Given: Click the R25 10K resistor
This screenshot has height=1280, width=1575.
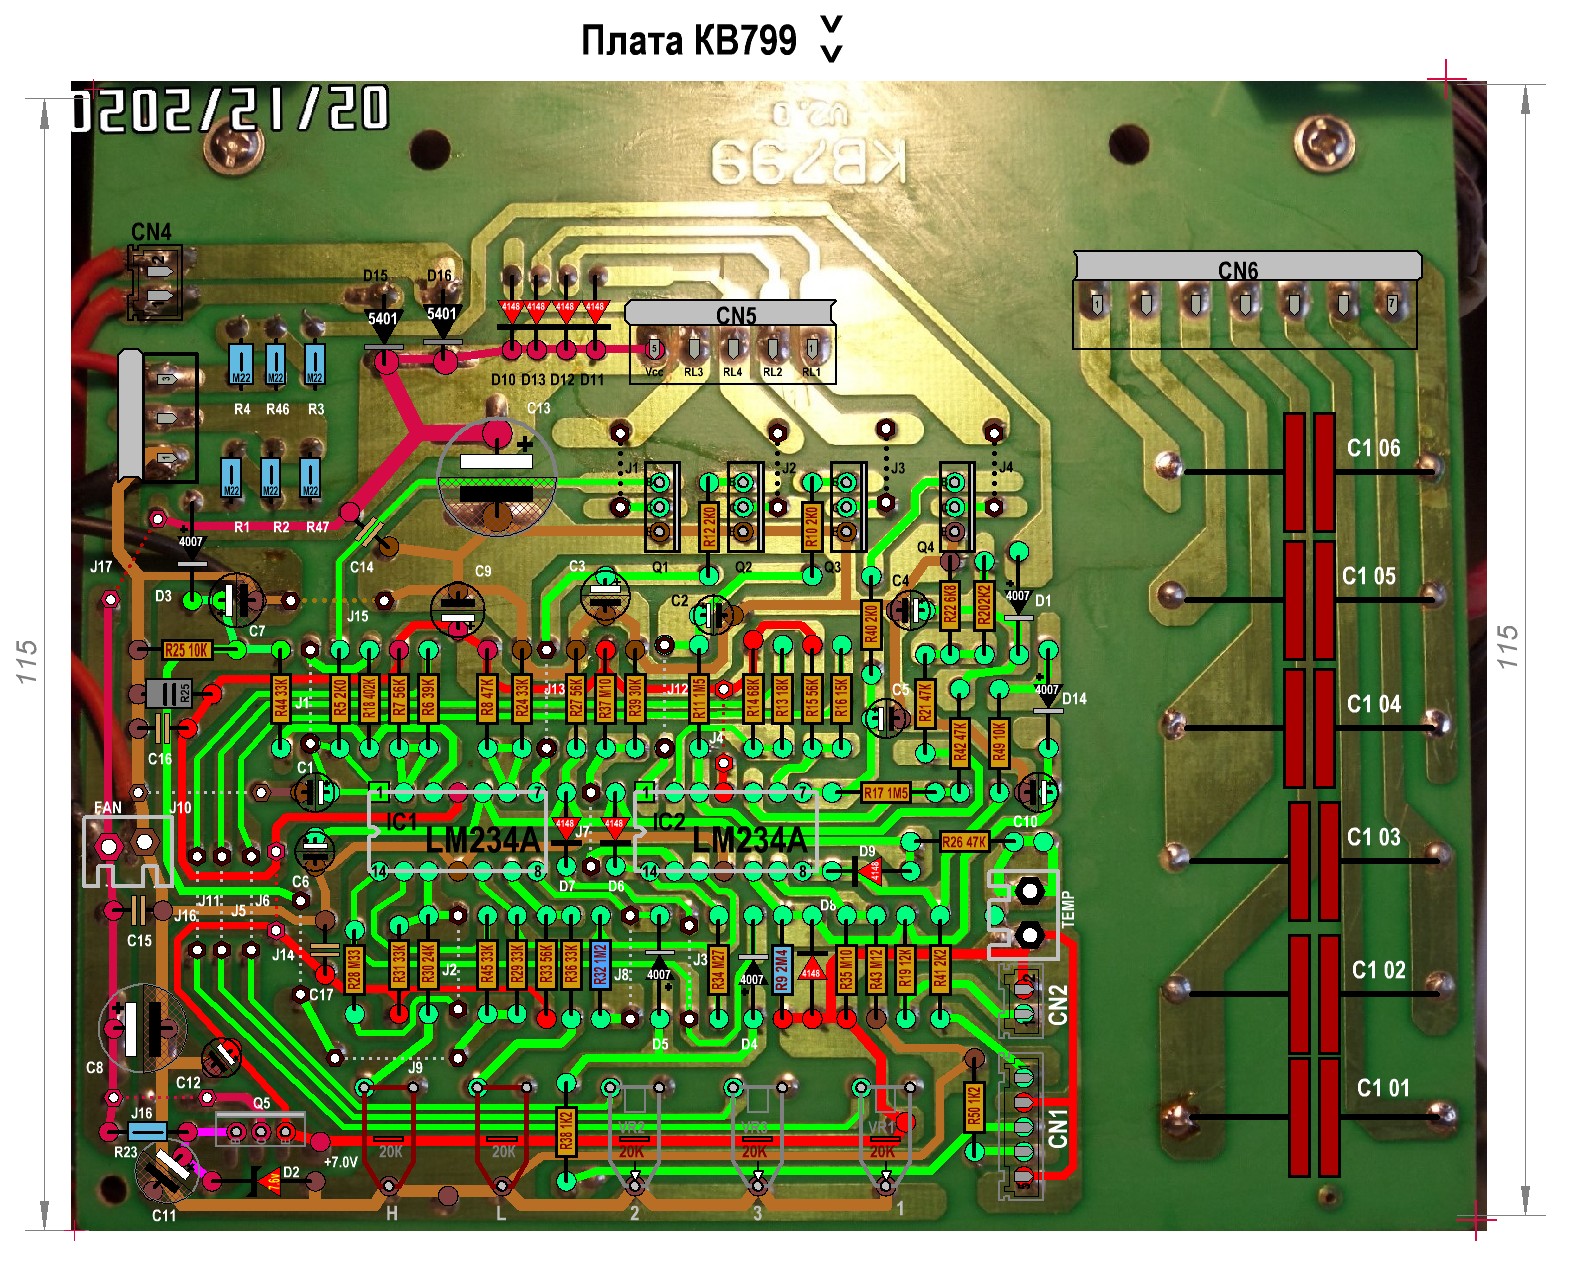Looking at the screenshot, I should pyautogui.click(x=187, y=650).
